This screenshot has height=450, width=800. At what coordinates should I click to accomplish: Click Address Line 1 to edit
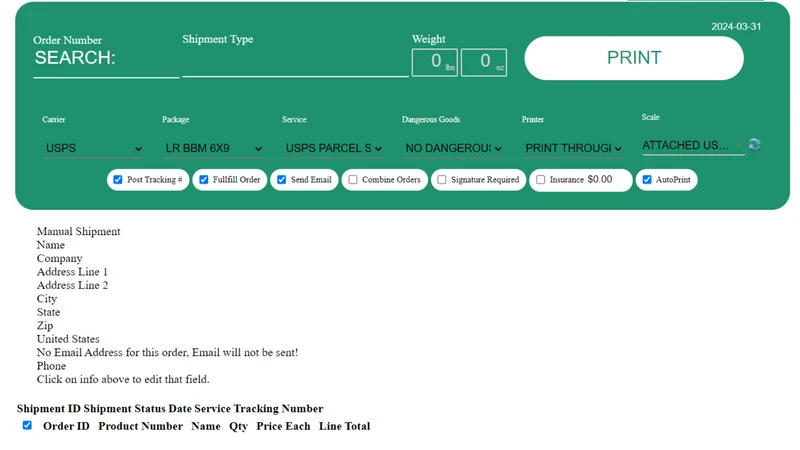click(x=72, y=272)
